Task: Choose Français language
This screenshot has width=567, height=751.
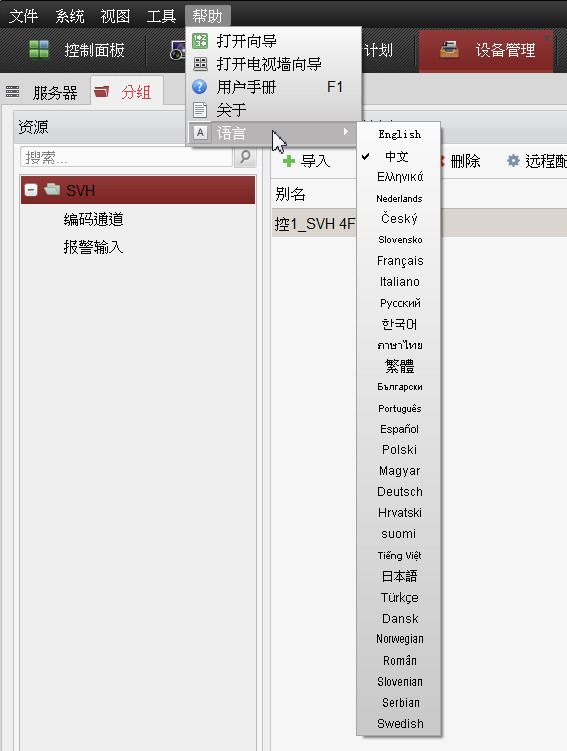Action: pyautogui.click(x=398, y=261)
